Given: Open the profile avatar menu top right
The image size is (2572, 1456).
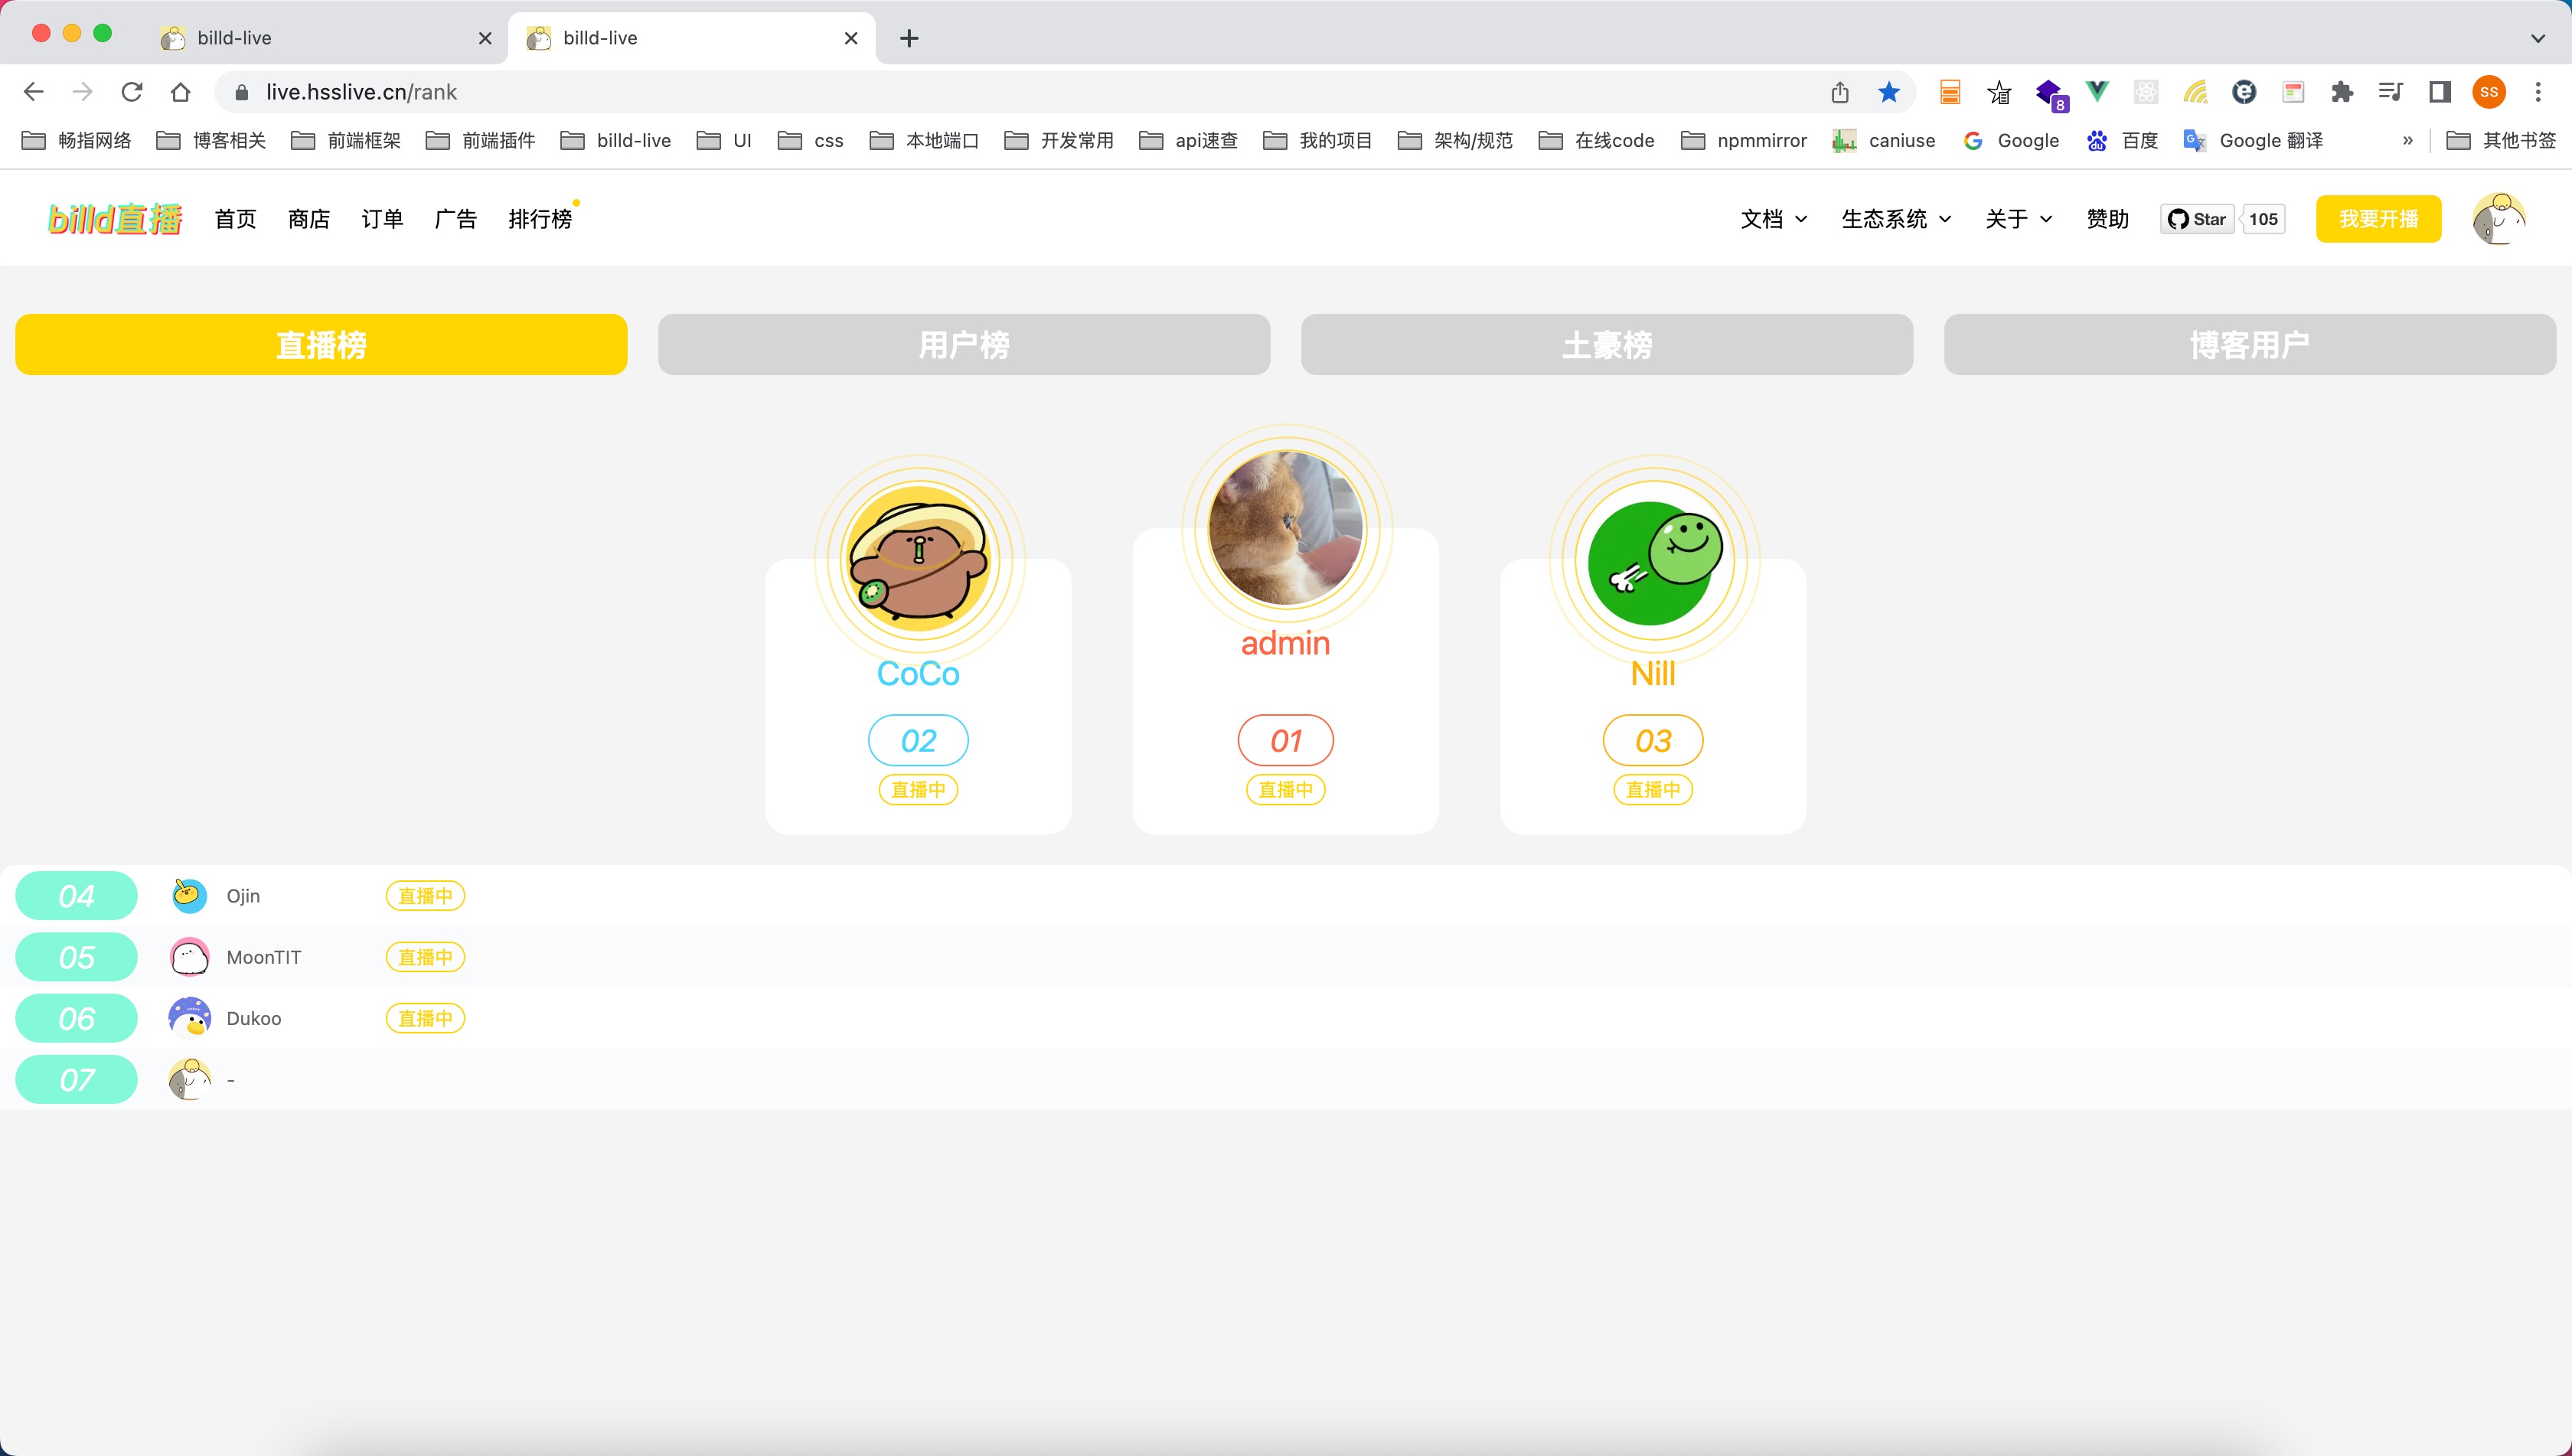Looking at the screenshot, I should click(2499, 218).
